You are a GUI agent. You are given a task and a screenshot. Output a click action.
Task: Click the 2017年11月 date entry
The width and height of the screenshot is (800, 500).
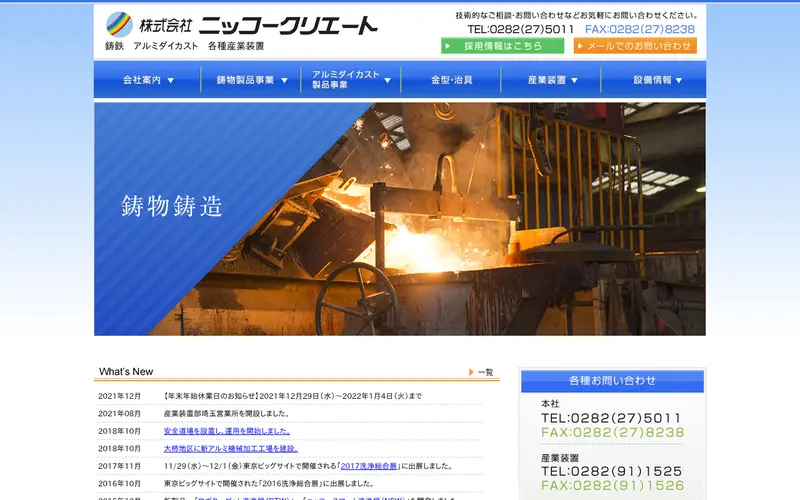coord(119,466)
